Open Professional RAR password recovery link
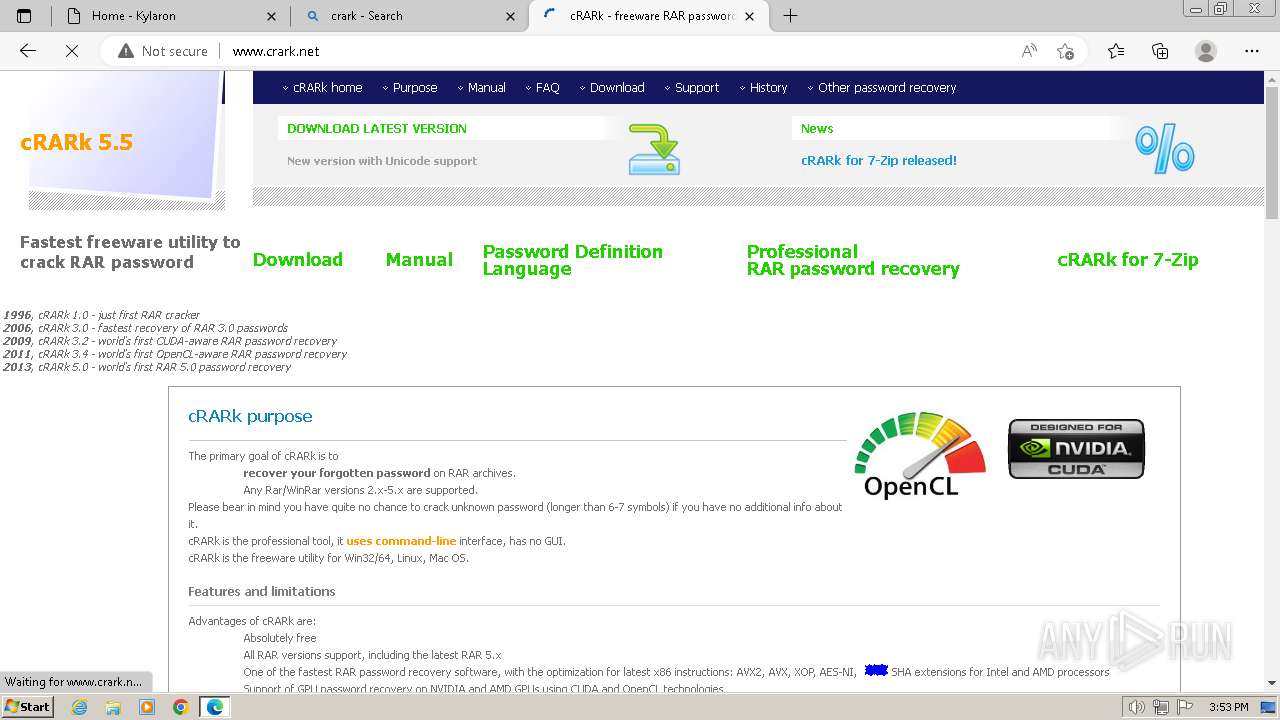The height and width of the screenshot is (720, 1280). click(853, 260)
